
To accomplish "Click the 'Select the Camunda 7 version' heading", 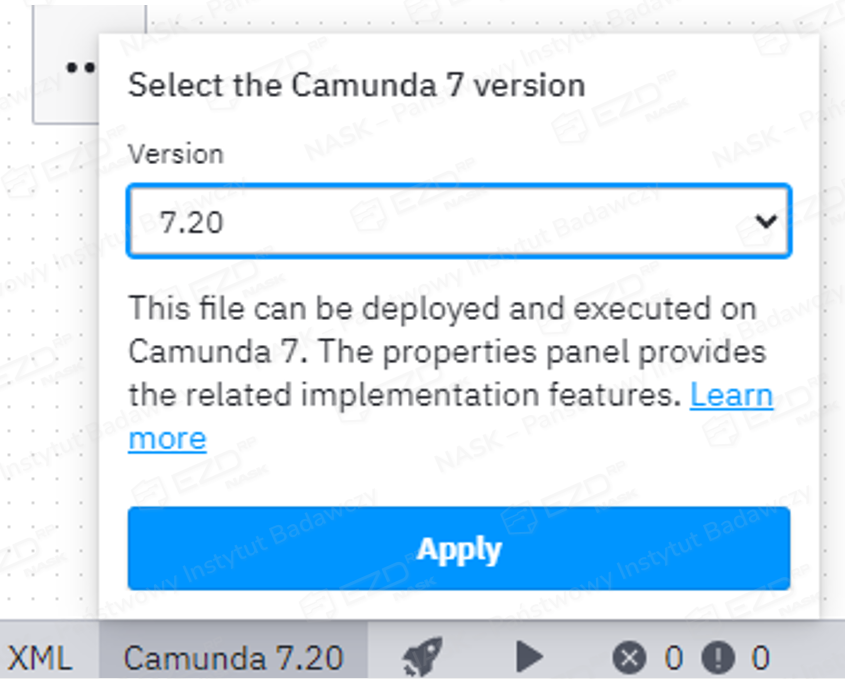I will coord(356,84).
